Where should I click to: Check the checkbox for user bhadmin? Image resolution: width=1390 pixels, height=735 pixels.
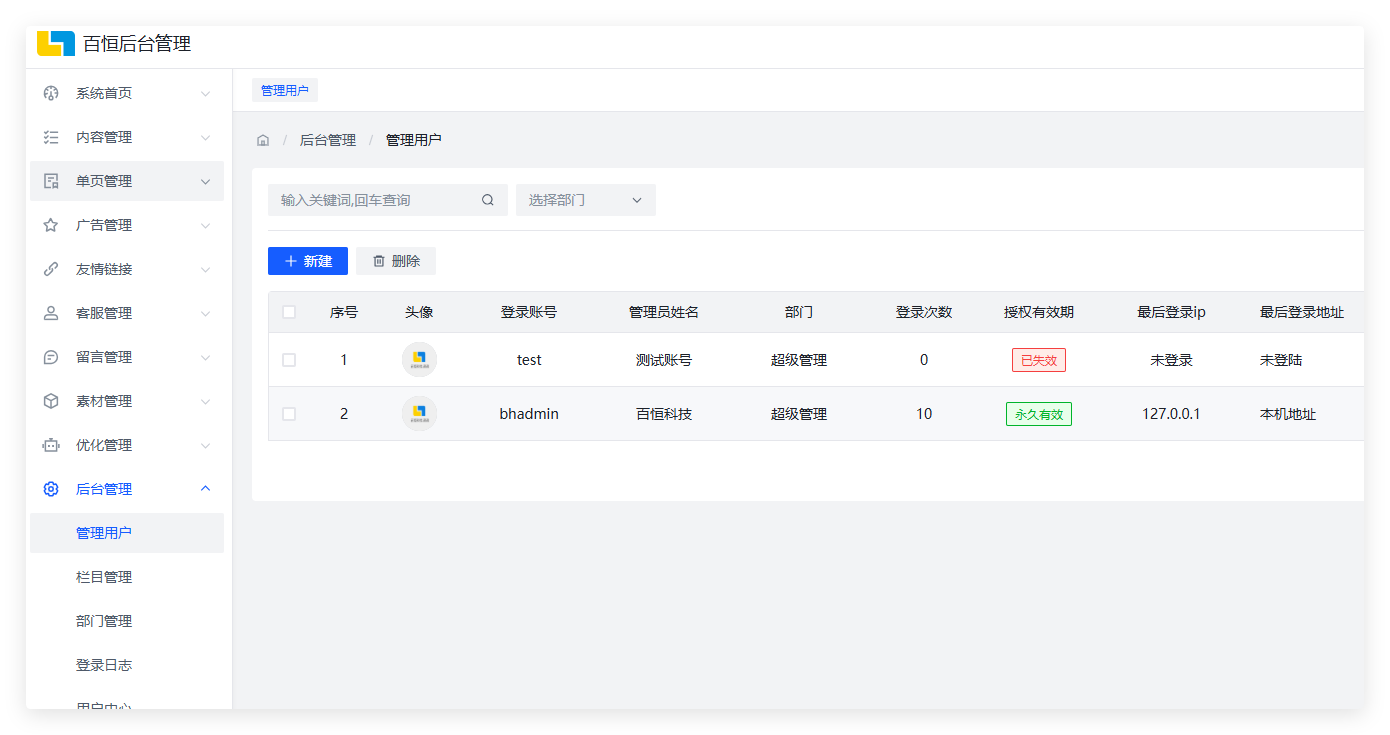(289, 413)
